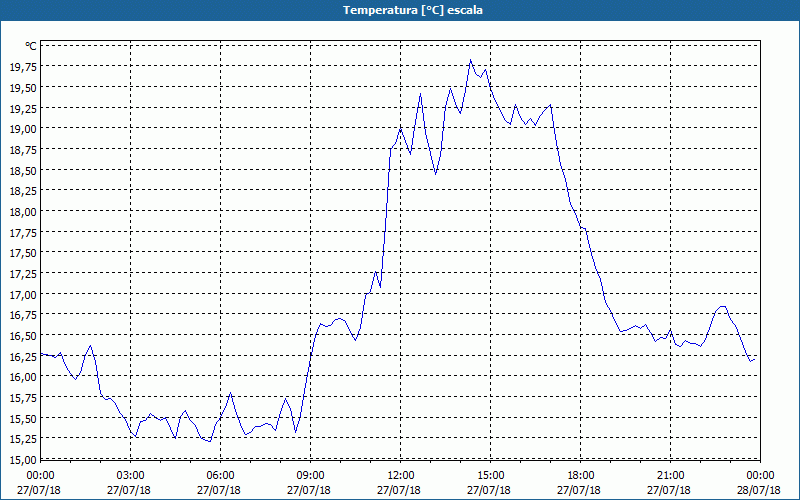This screenshot has height=500, width=800.
Task: Click the 00:00 time label dated 27/07/18
Action: pos(40,476)
